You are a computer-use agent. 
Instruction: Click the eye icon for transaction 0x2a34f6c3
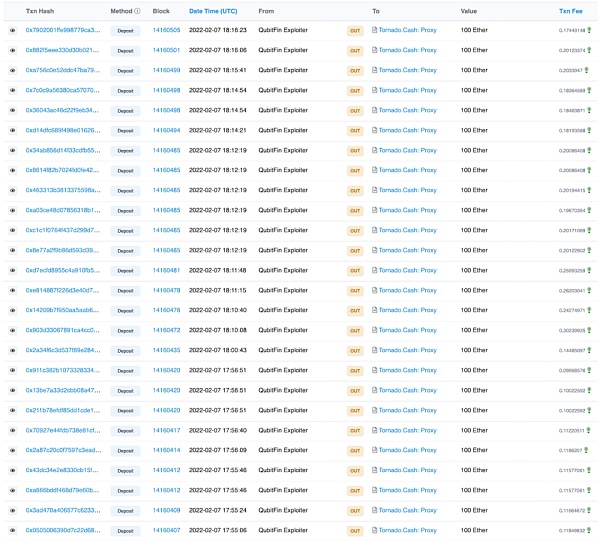[x=13, y=350]
